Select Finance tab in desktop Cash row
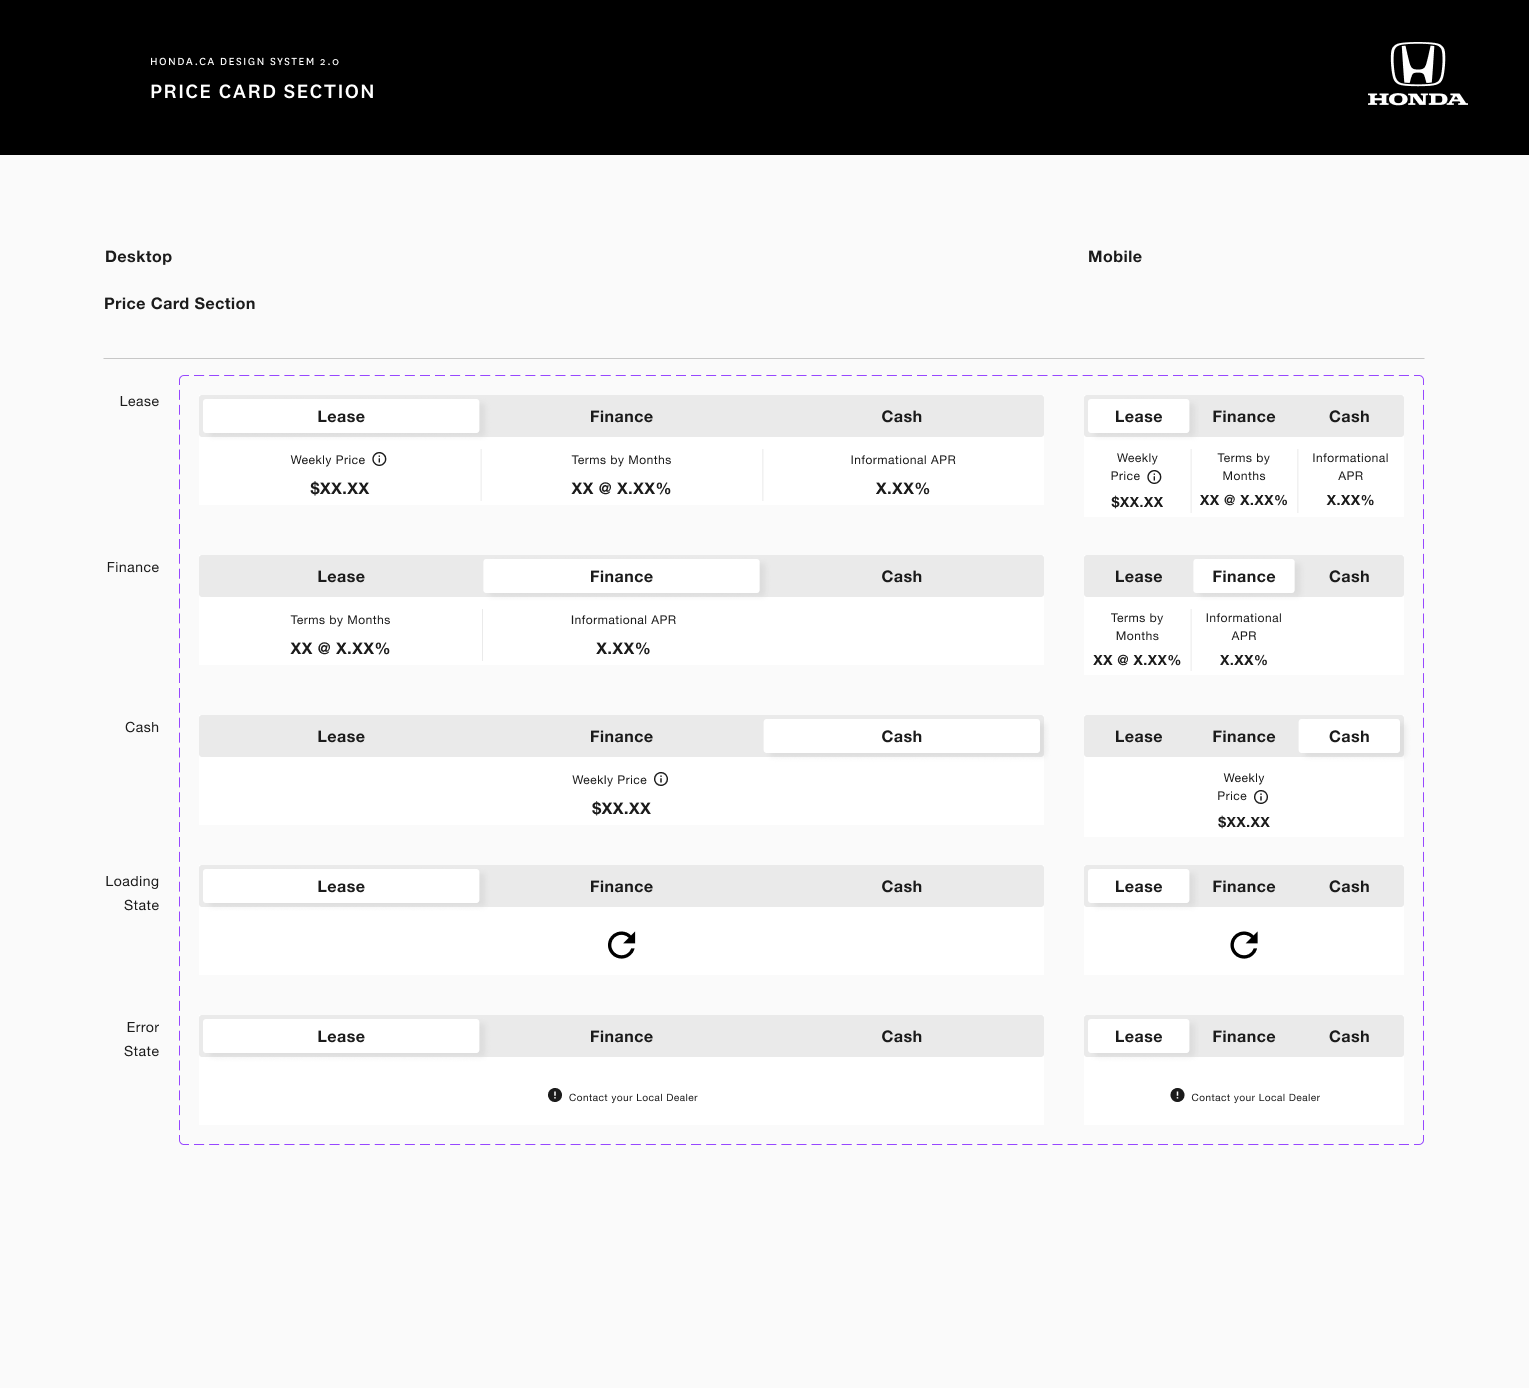Screen dimensions: 1529x1388 (621, 736)
